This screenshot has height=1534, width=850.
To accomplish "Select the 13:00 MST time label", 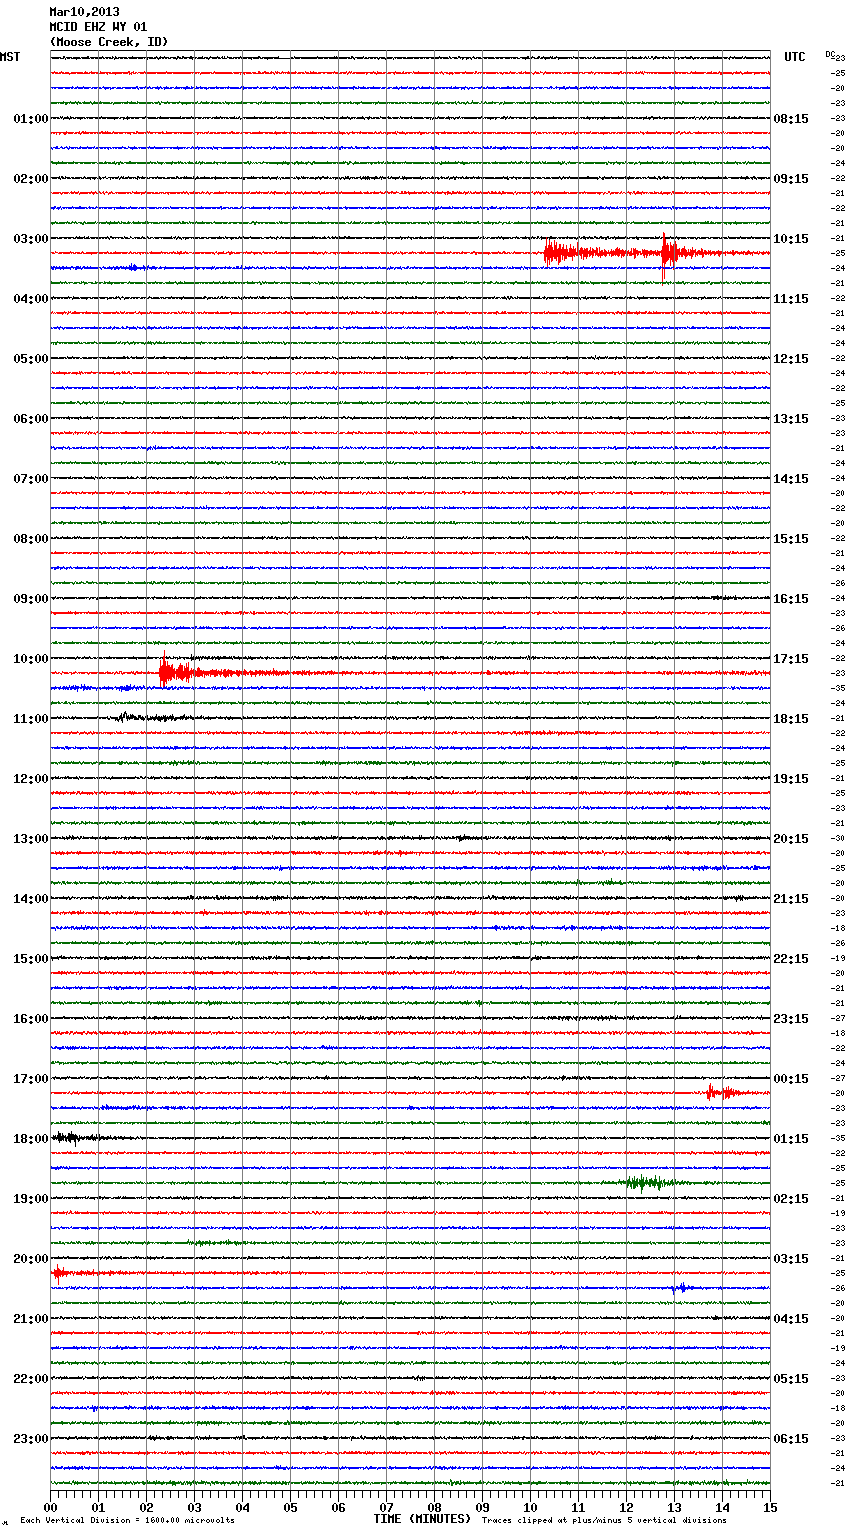I will point(31,839).
